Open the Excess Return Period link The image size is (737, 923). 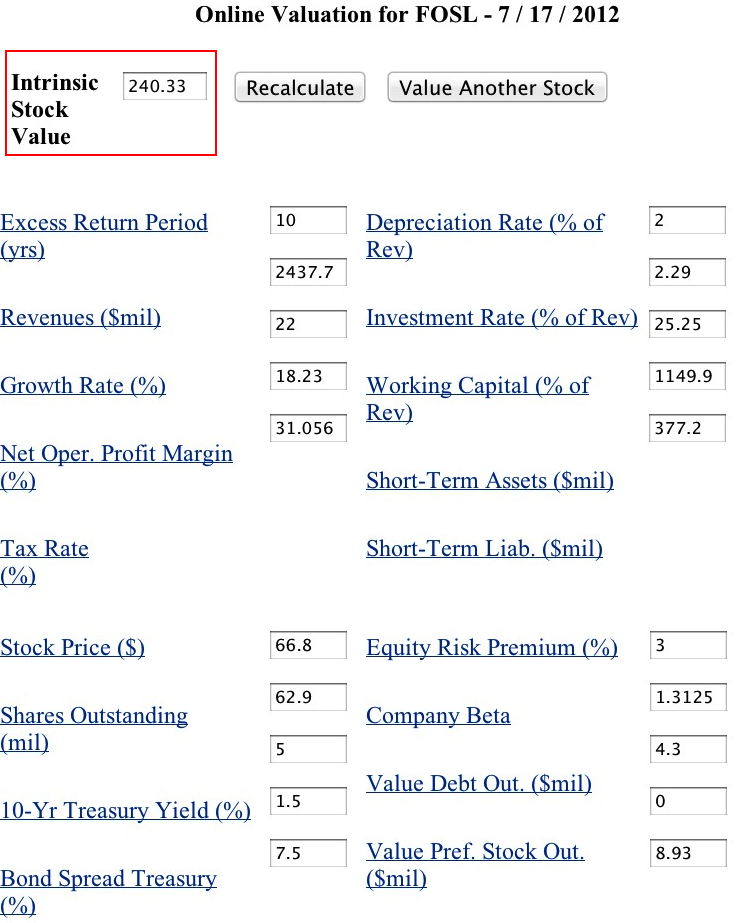(104, 223)
